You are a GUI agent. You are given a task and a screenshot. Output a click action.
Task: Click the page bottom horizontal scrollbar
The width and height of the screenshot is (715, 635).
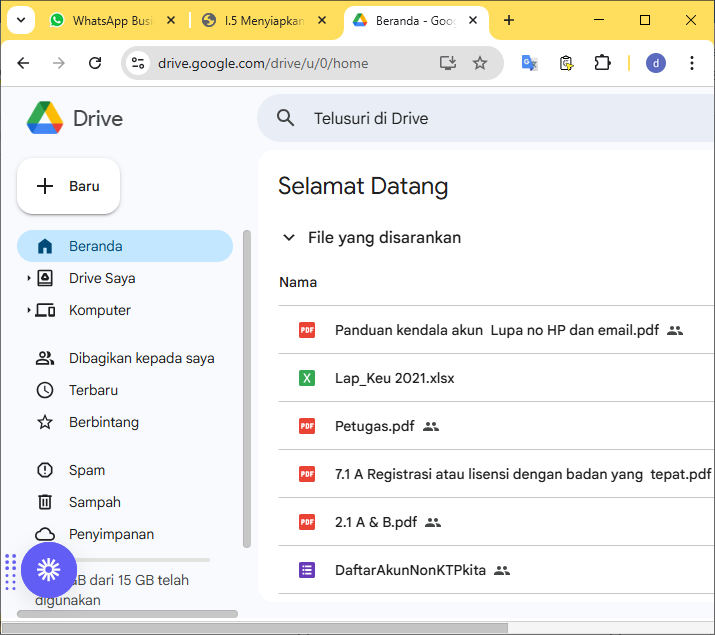pyautogui.click(x=254, y=628)
